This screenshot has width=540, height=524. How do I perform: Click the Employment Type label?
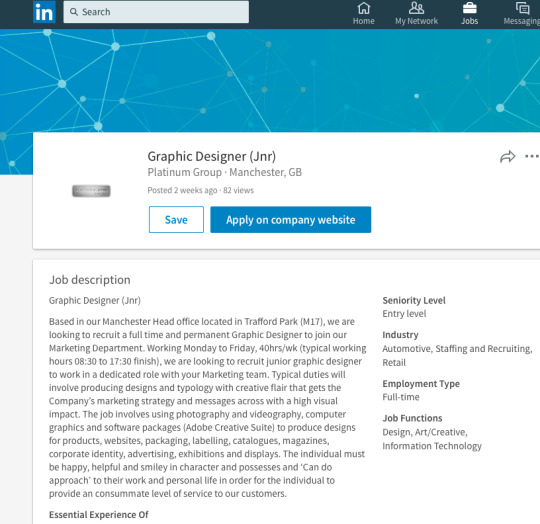[x=421, y=384]
